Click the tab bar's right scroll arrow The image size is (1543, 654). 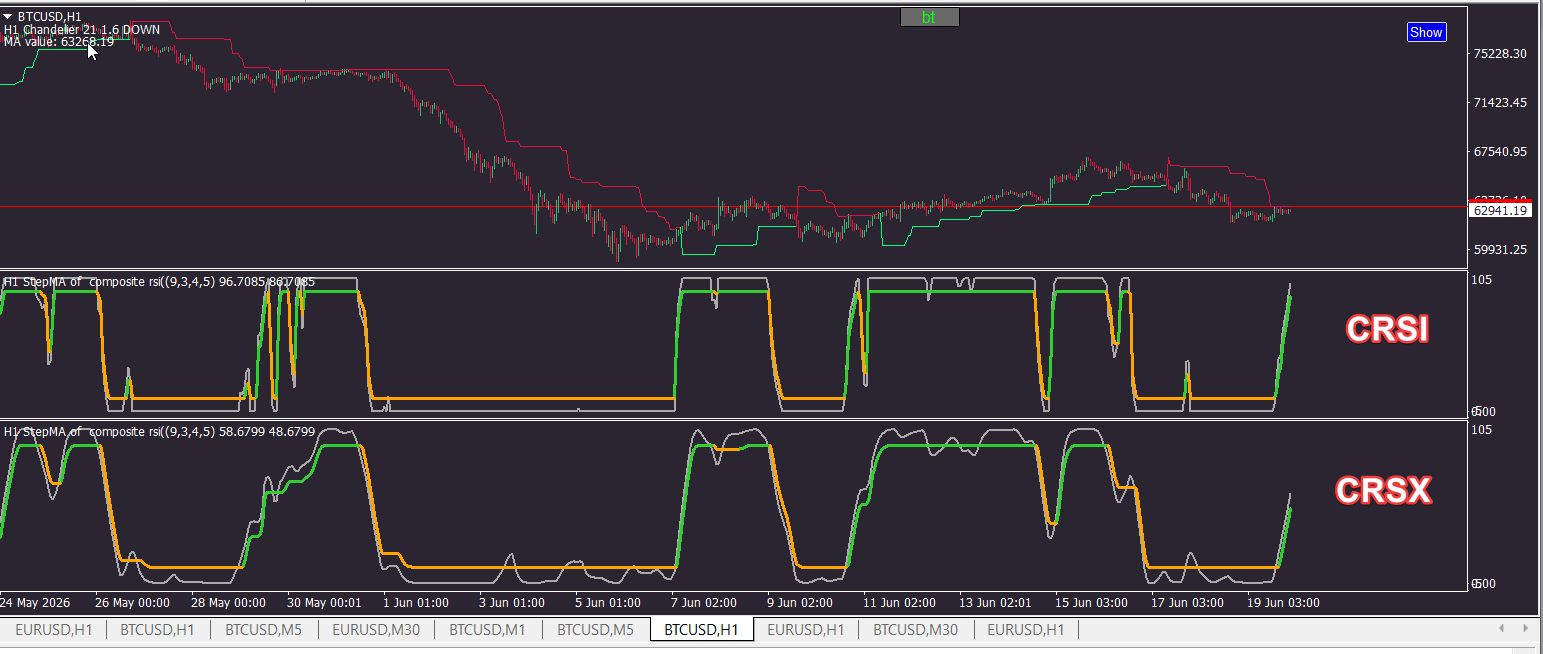[1527, 629]
